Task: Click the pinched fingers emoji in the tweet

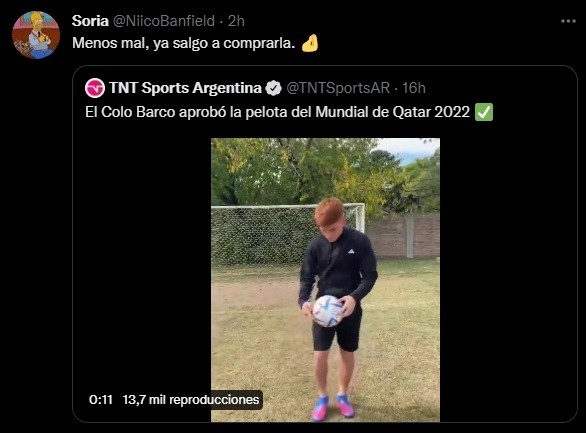Action: [310, 43]
